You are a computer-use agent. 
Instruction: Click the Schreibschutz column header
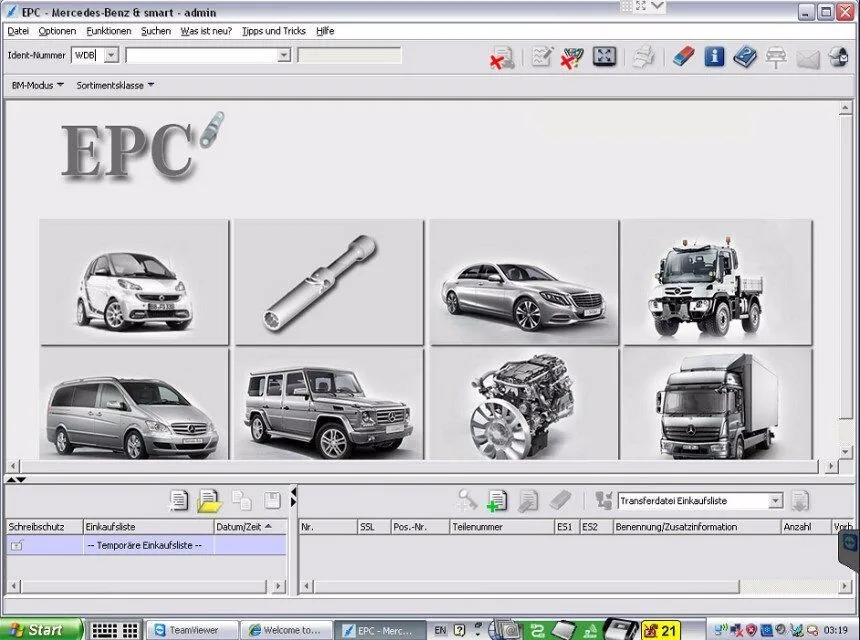(44, 526)
